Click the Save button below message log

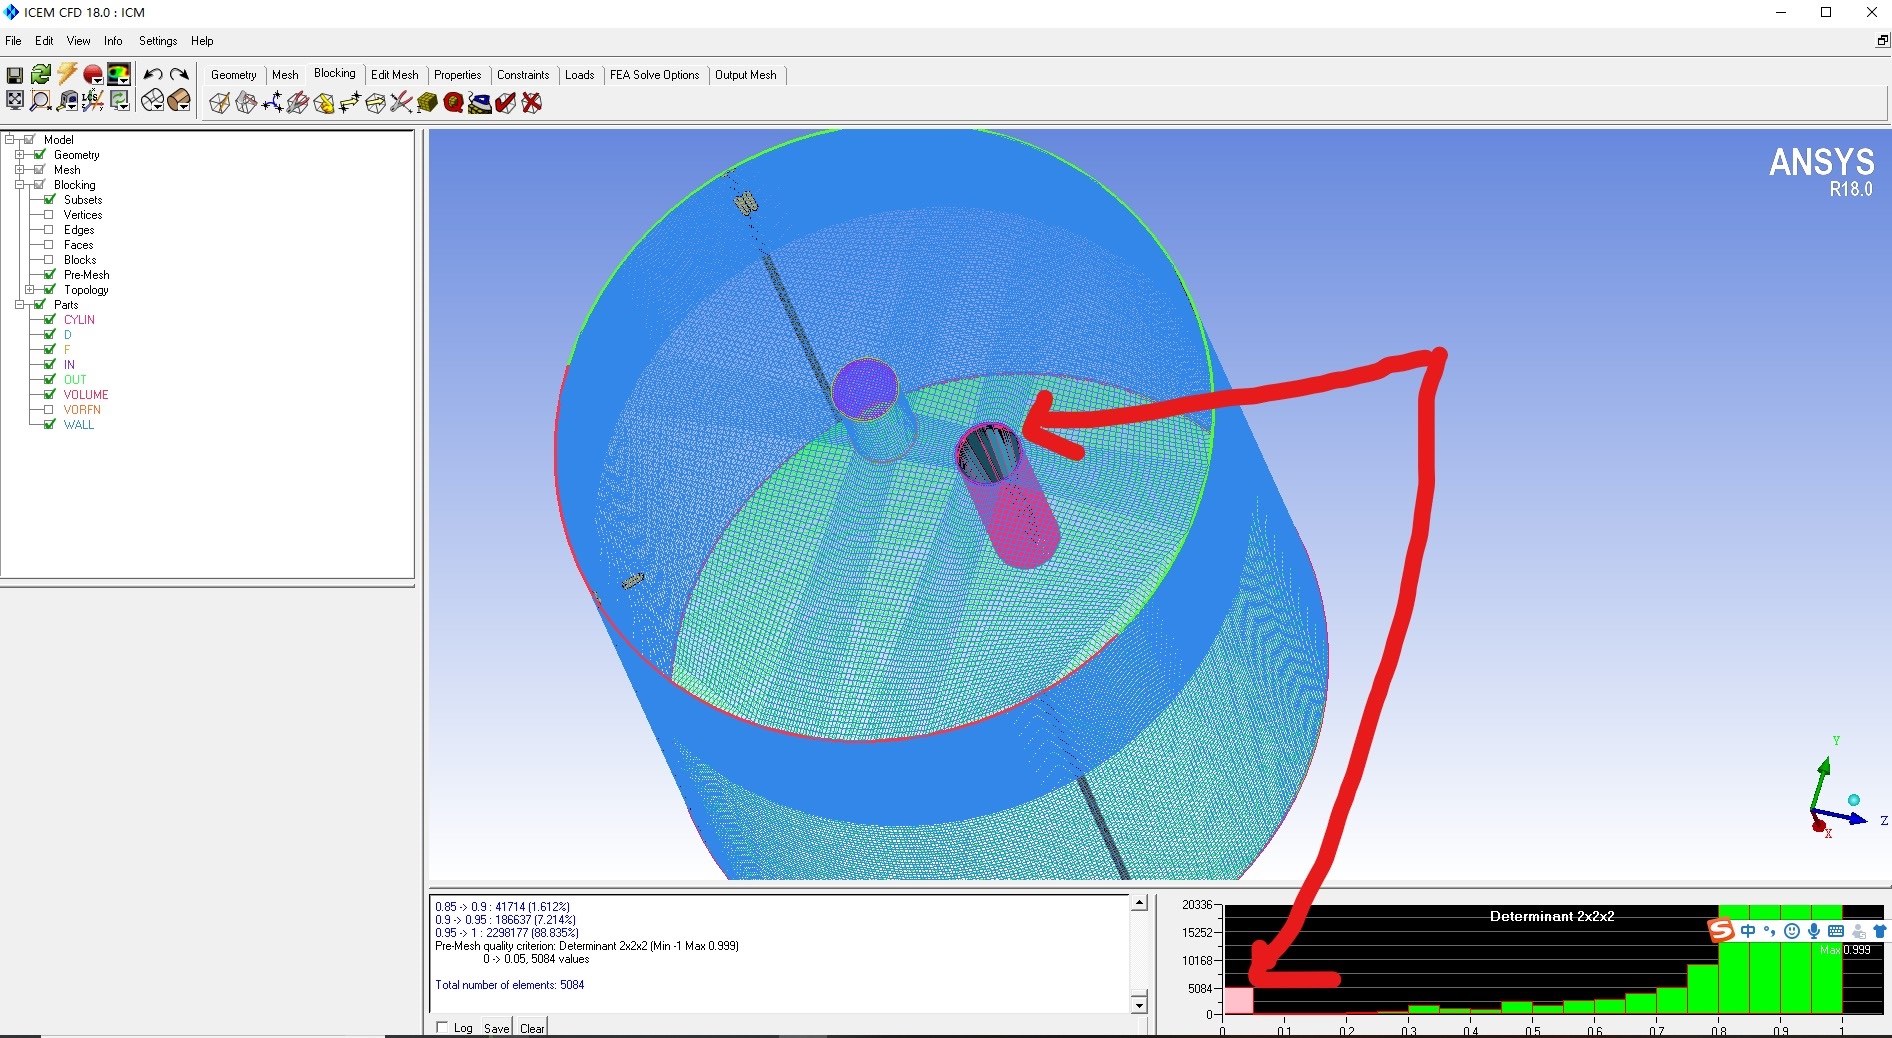coord(496,1028)
